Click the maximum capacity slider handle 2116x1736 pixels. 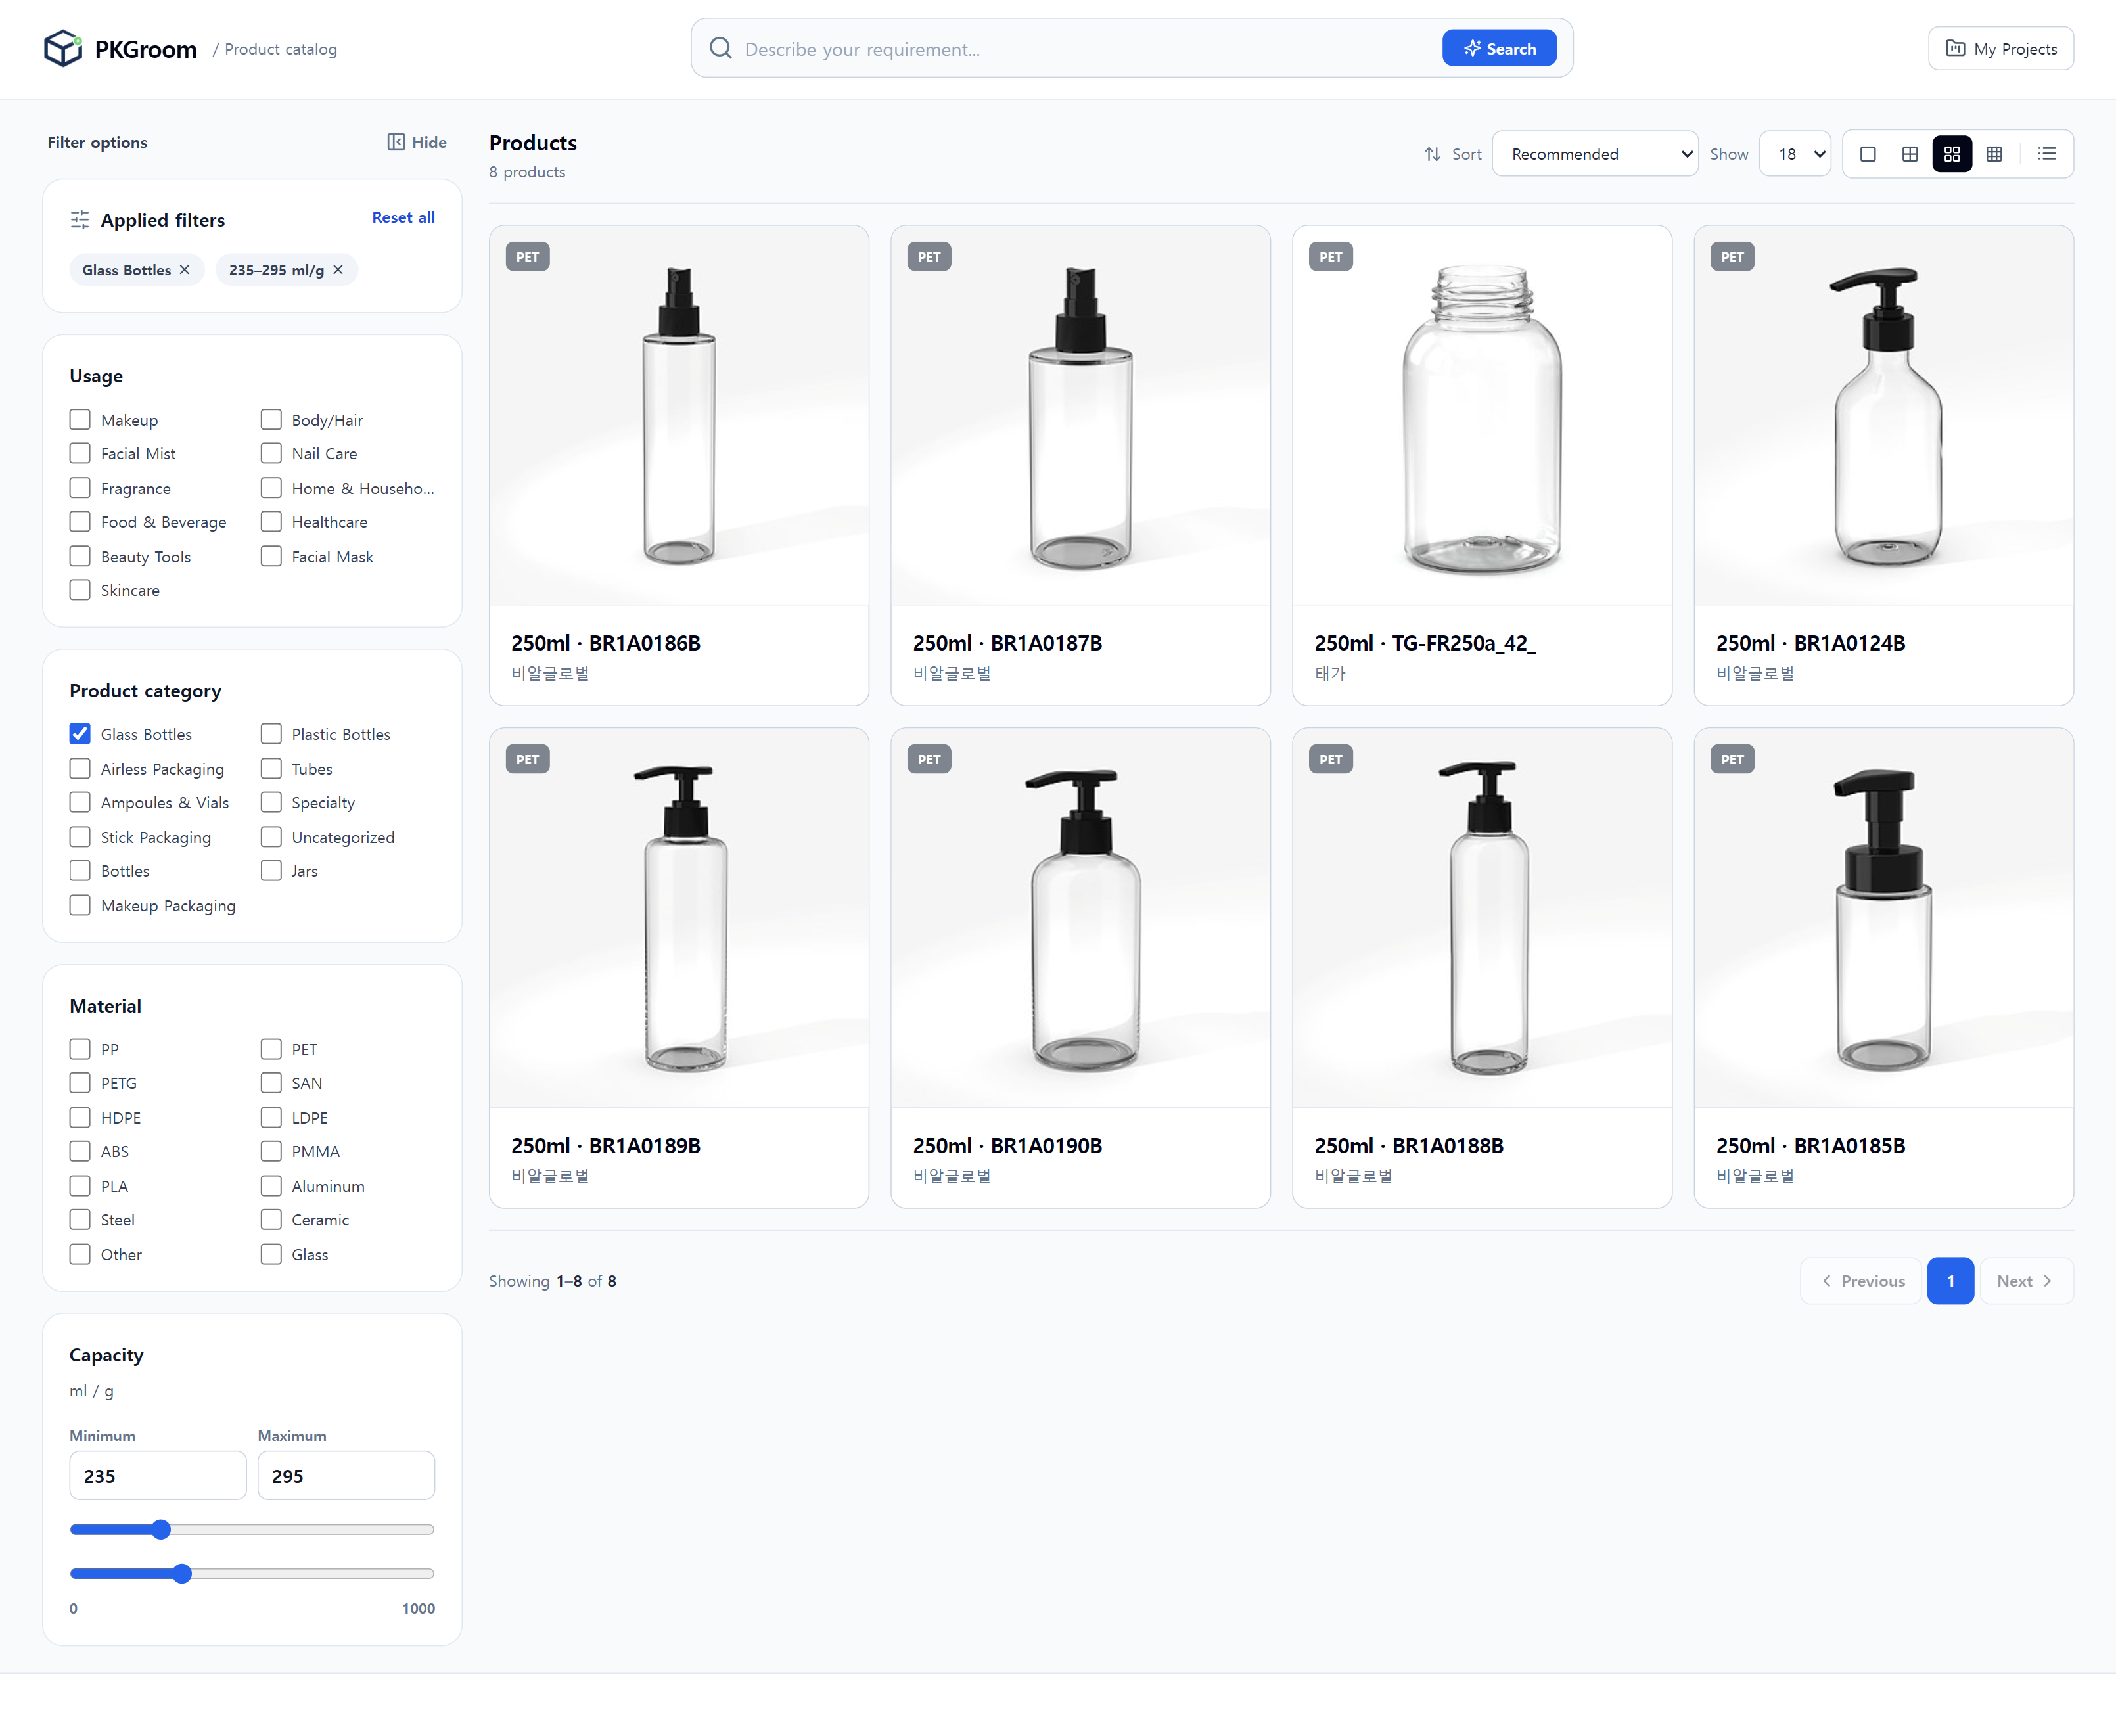click(x=181, y=1574)
